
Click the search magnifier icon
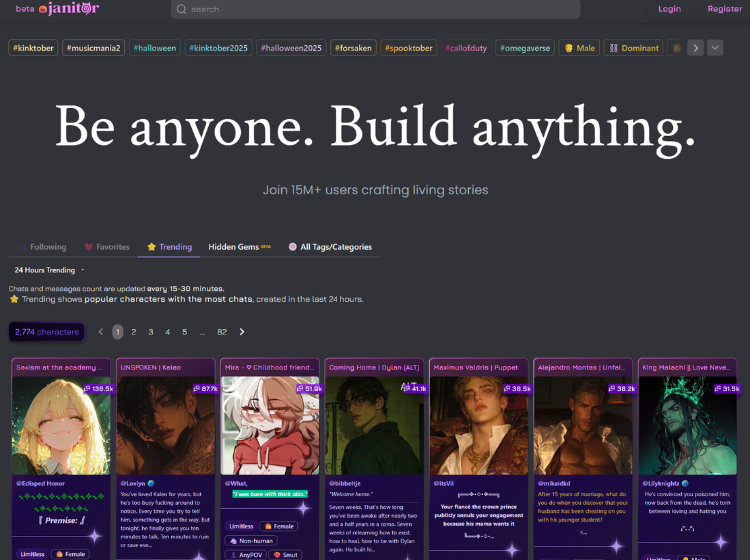click(181, 9)
